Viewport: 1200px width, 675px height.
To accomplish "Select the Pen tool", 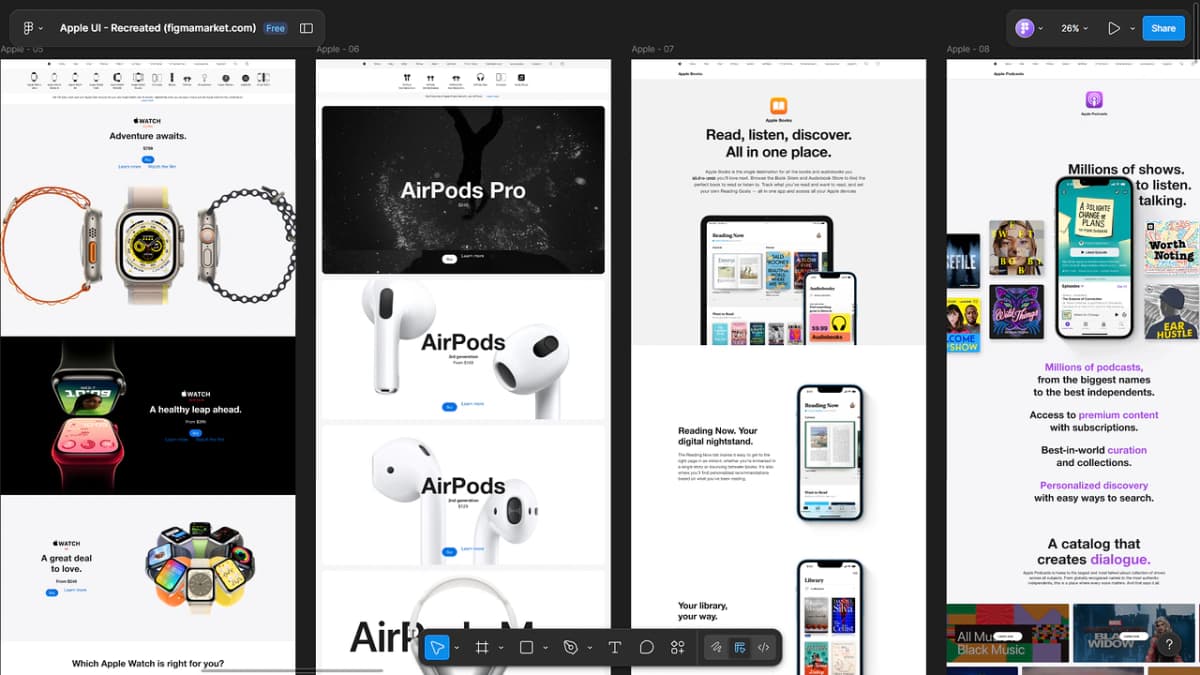I will [571, 647].
